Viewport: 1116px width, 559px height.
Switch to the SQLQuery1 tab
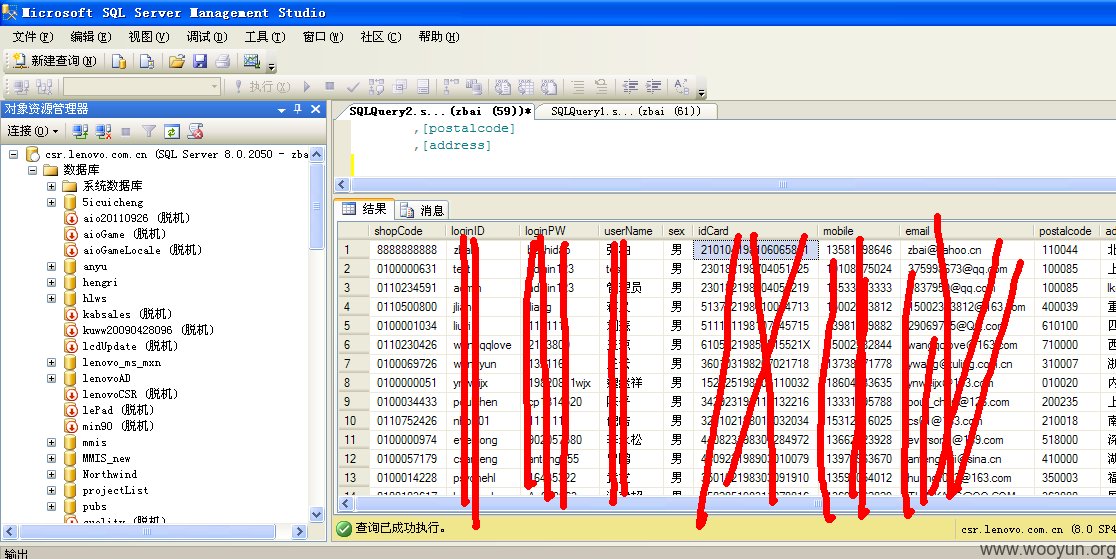click(x=626, y=111)
